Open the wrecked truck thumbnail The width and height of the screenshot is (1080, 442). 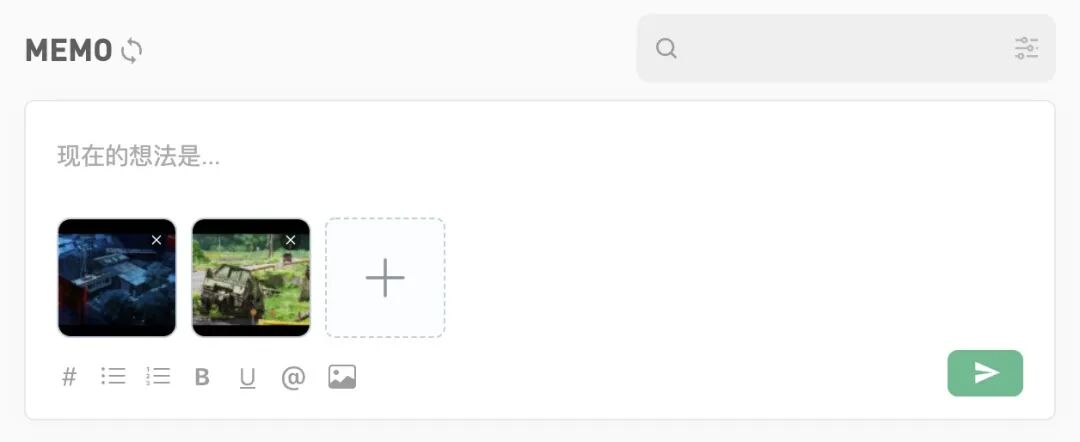(x=251, y=277)
